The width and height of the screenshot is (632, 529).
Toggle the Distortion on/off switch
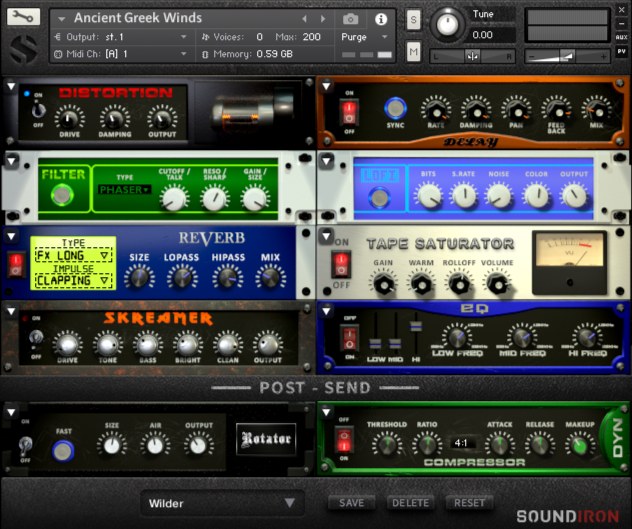(x=38, y=110)
